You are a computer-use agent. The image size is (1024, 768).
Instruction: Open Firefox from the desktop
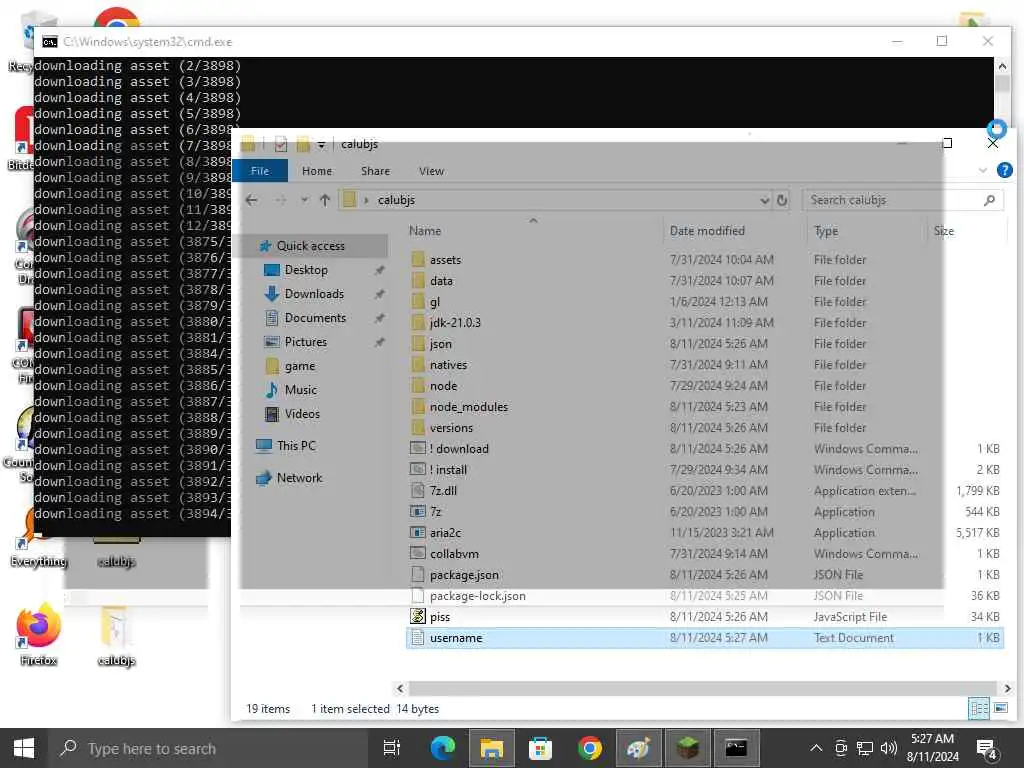pyautogui.click(x=39, y=635)
